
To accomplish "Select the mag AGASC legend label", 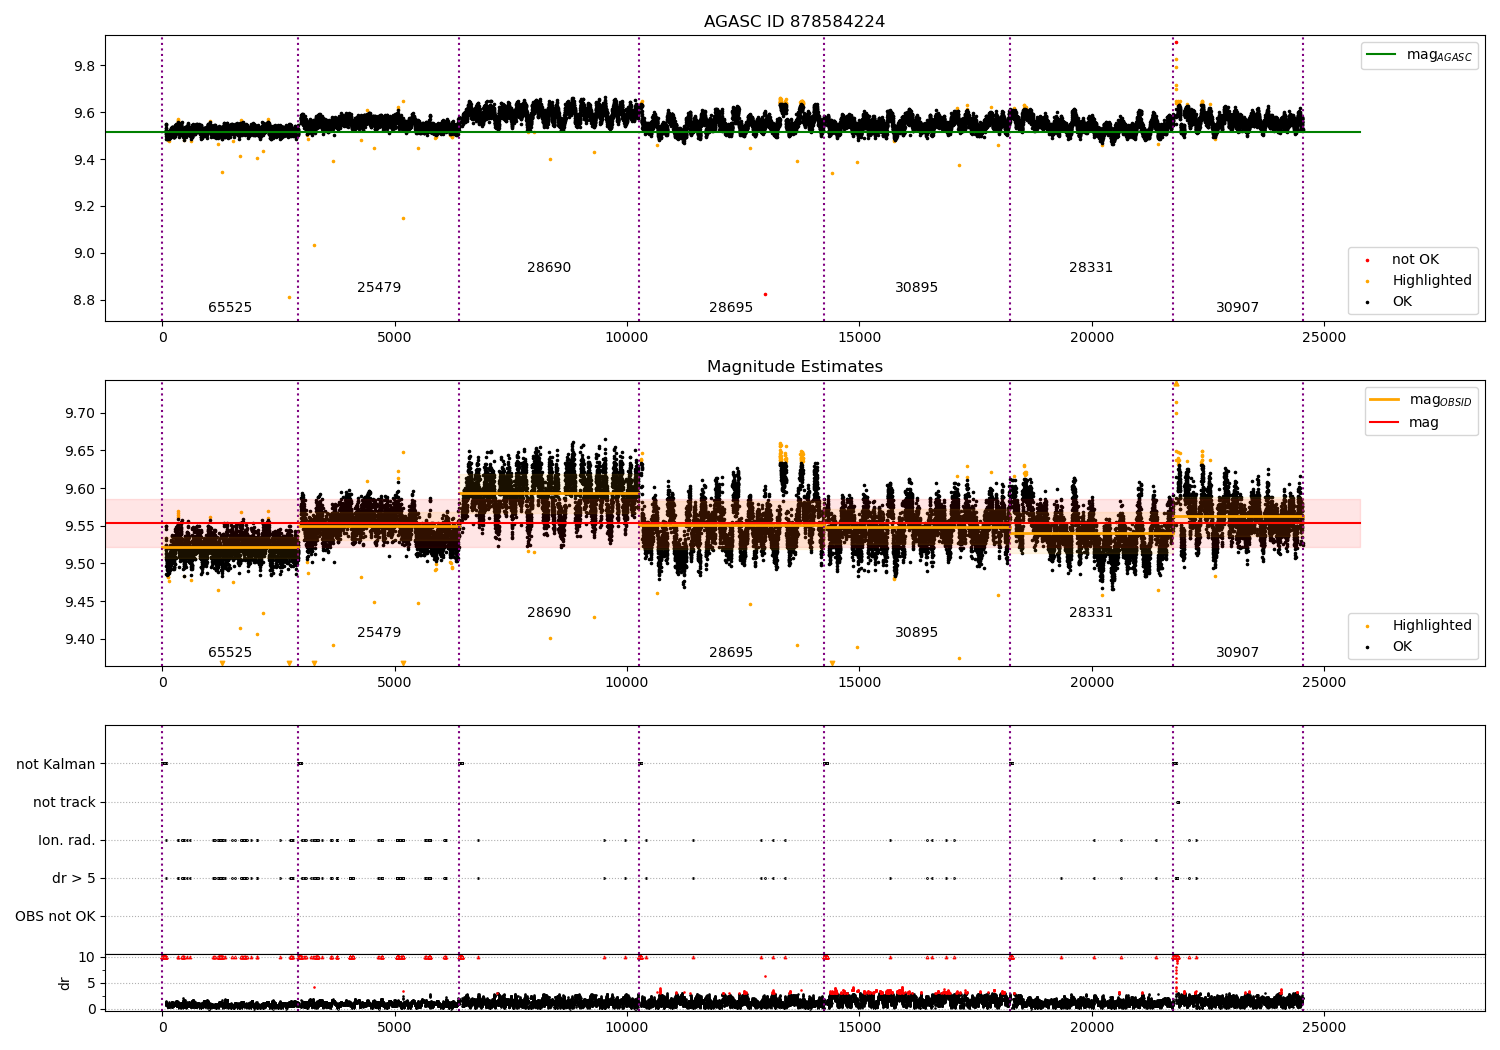I will tap(1439, 56).
